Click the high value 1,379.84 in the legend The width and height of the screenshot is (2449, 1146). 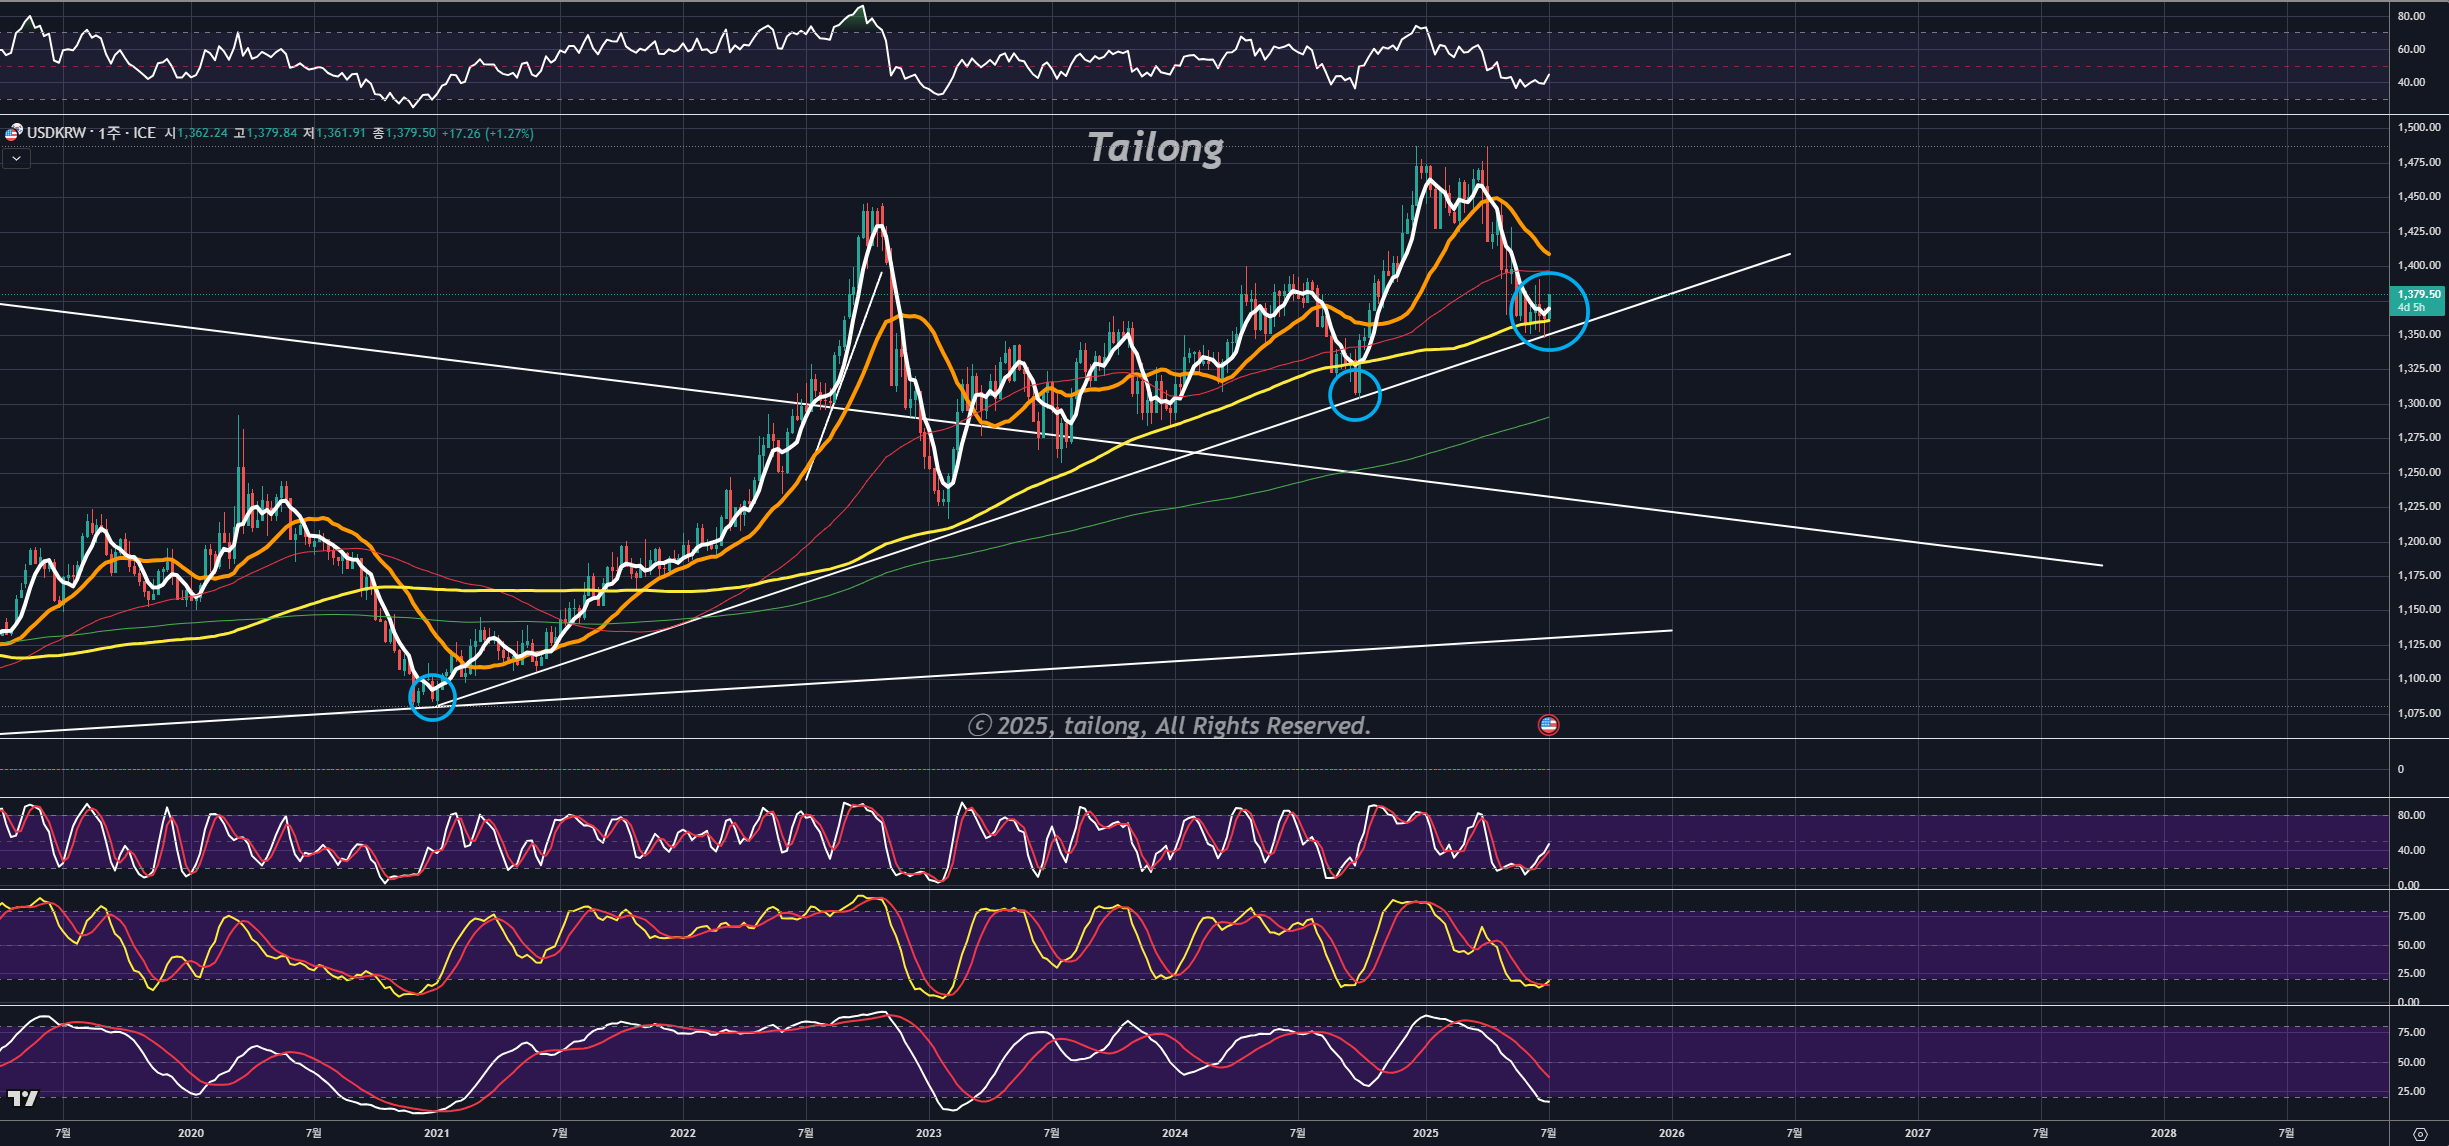272,133
